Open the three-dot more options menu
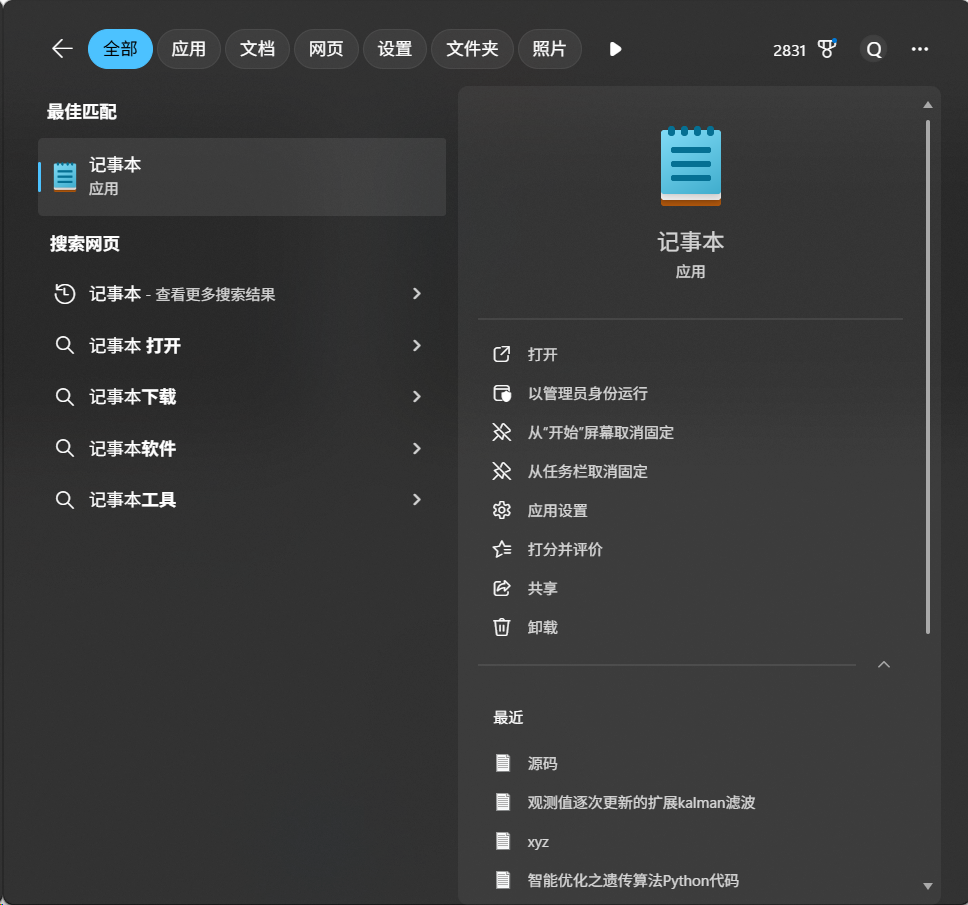This screenshot has width=968, height=905. [920, 49]
